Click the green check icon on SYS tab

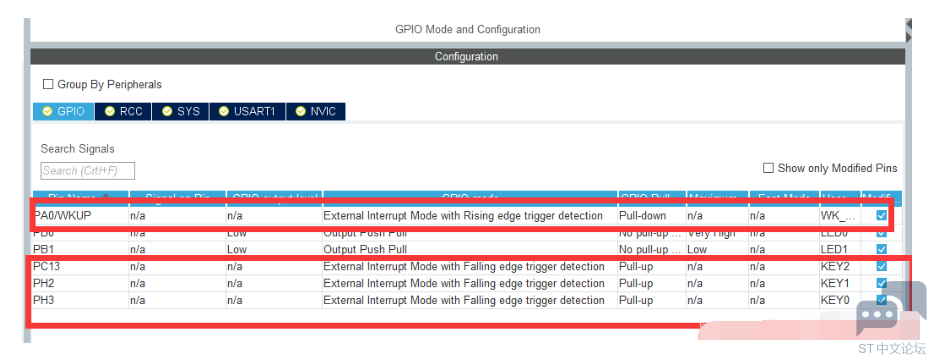(167, 112)
